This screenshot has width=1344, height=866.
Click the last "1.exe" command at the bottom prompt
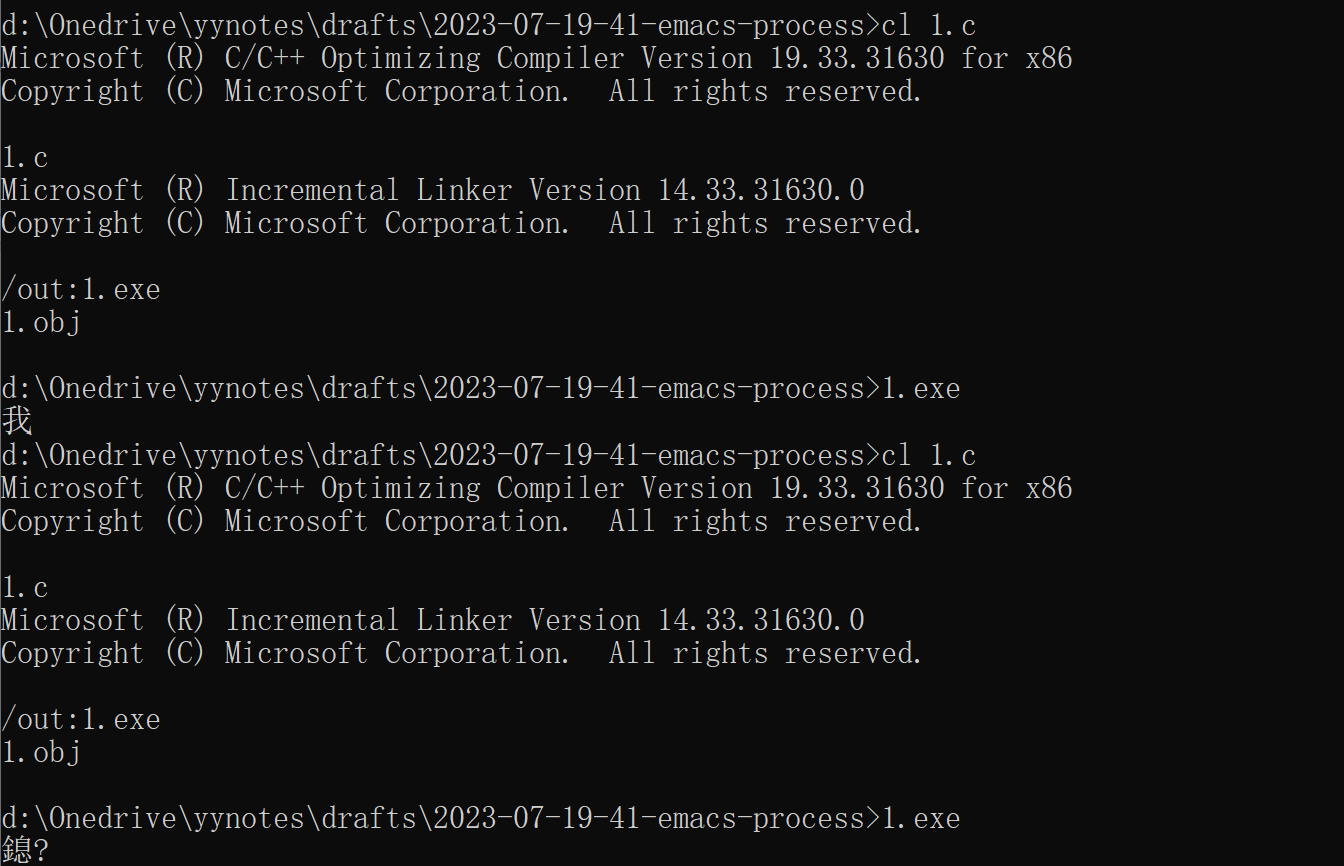point(920,818)
